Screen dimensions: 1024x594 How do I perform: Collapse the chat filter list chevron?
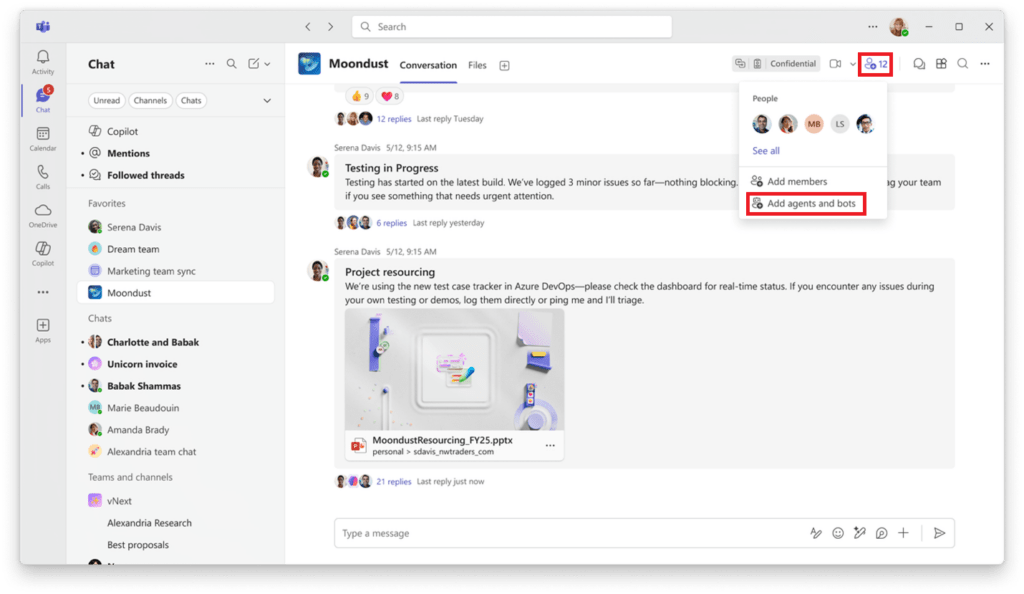pos(266,100)
